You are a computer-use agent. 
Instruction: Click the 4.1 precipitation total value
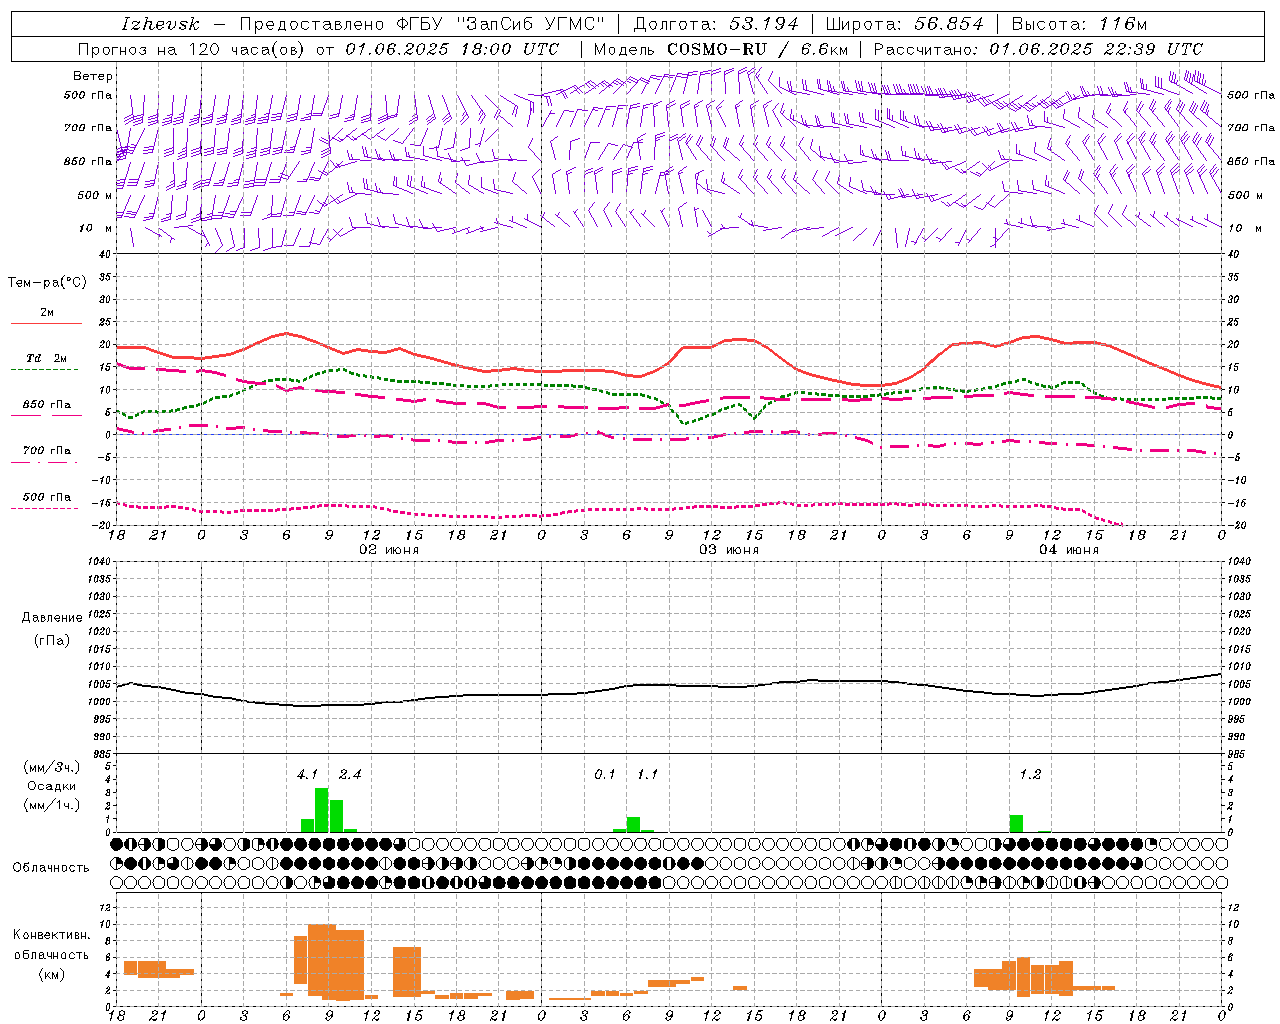pyautogui.click(x=307, y=774)
